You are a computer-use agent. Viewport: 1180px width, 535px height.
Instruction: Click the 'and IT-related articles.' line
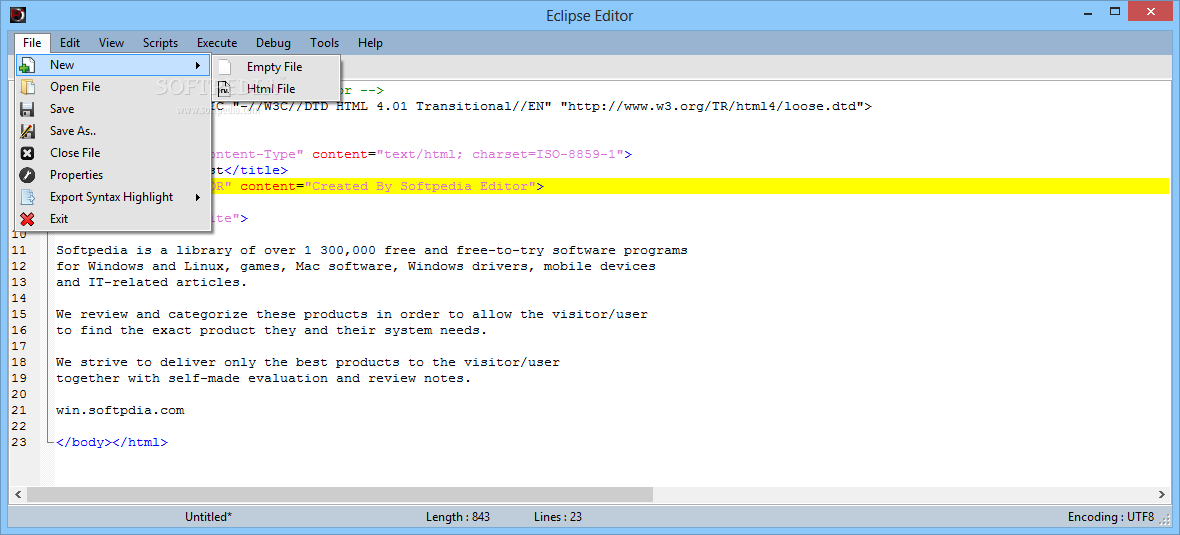151,282
